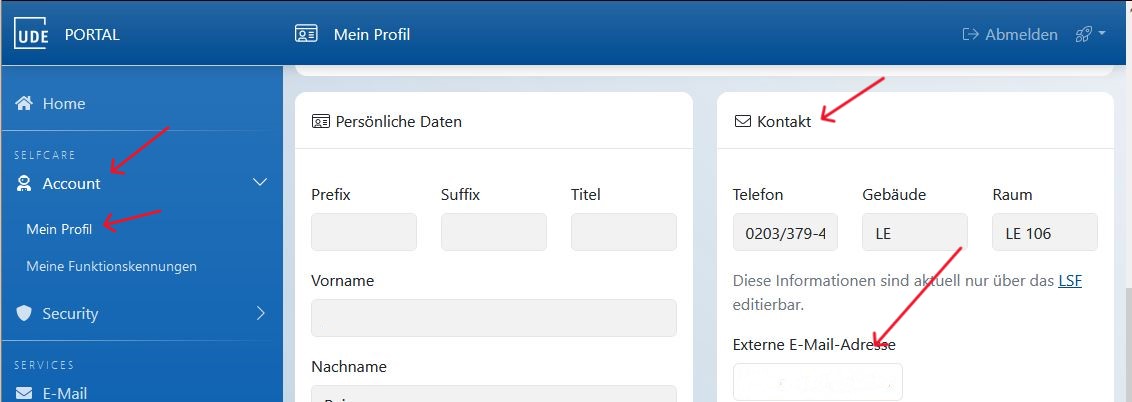Viewport: 1132px width, 402px height.
Task: Click the Persönliche Daten card icon
Action: pos(320,122)
